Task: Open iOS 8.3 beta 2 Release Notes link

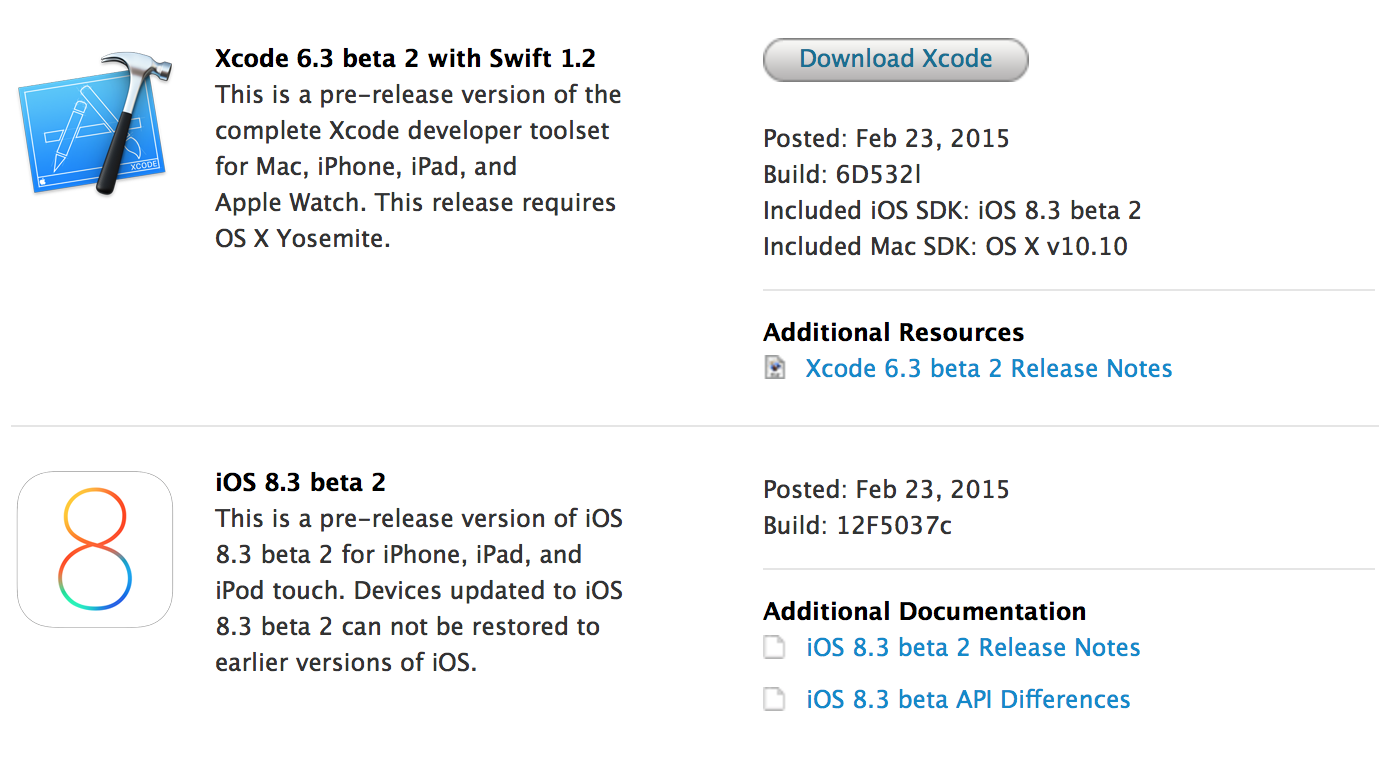Action: (x=973, y=648)
